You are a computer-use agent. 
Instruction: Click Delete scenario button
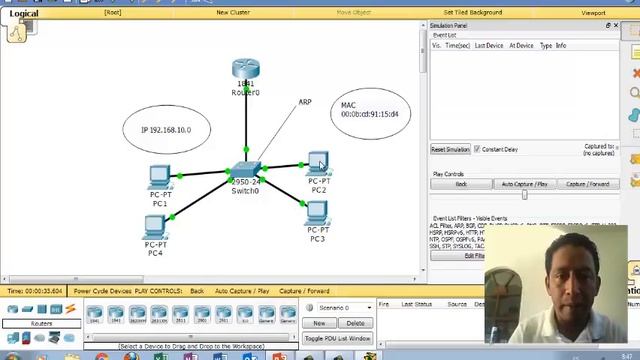tap(355, 323)
